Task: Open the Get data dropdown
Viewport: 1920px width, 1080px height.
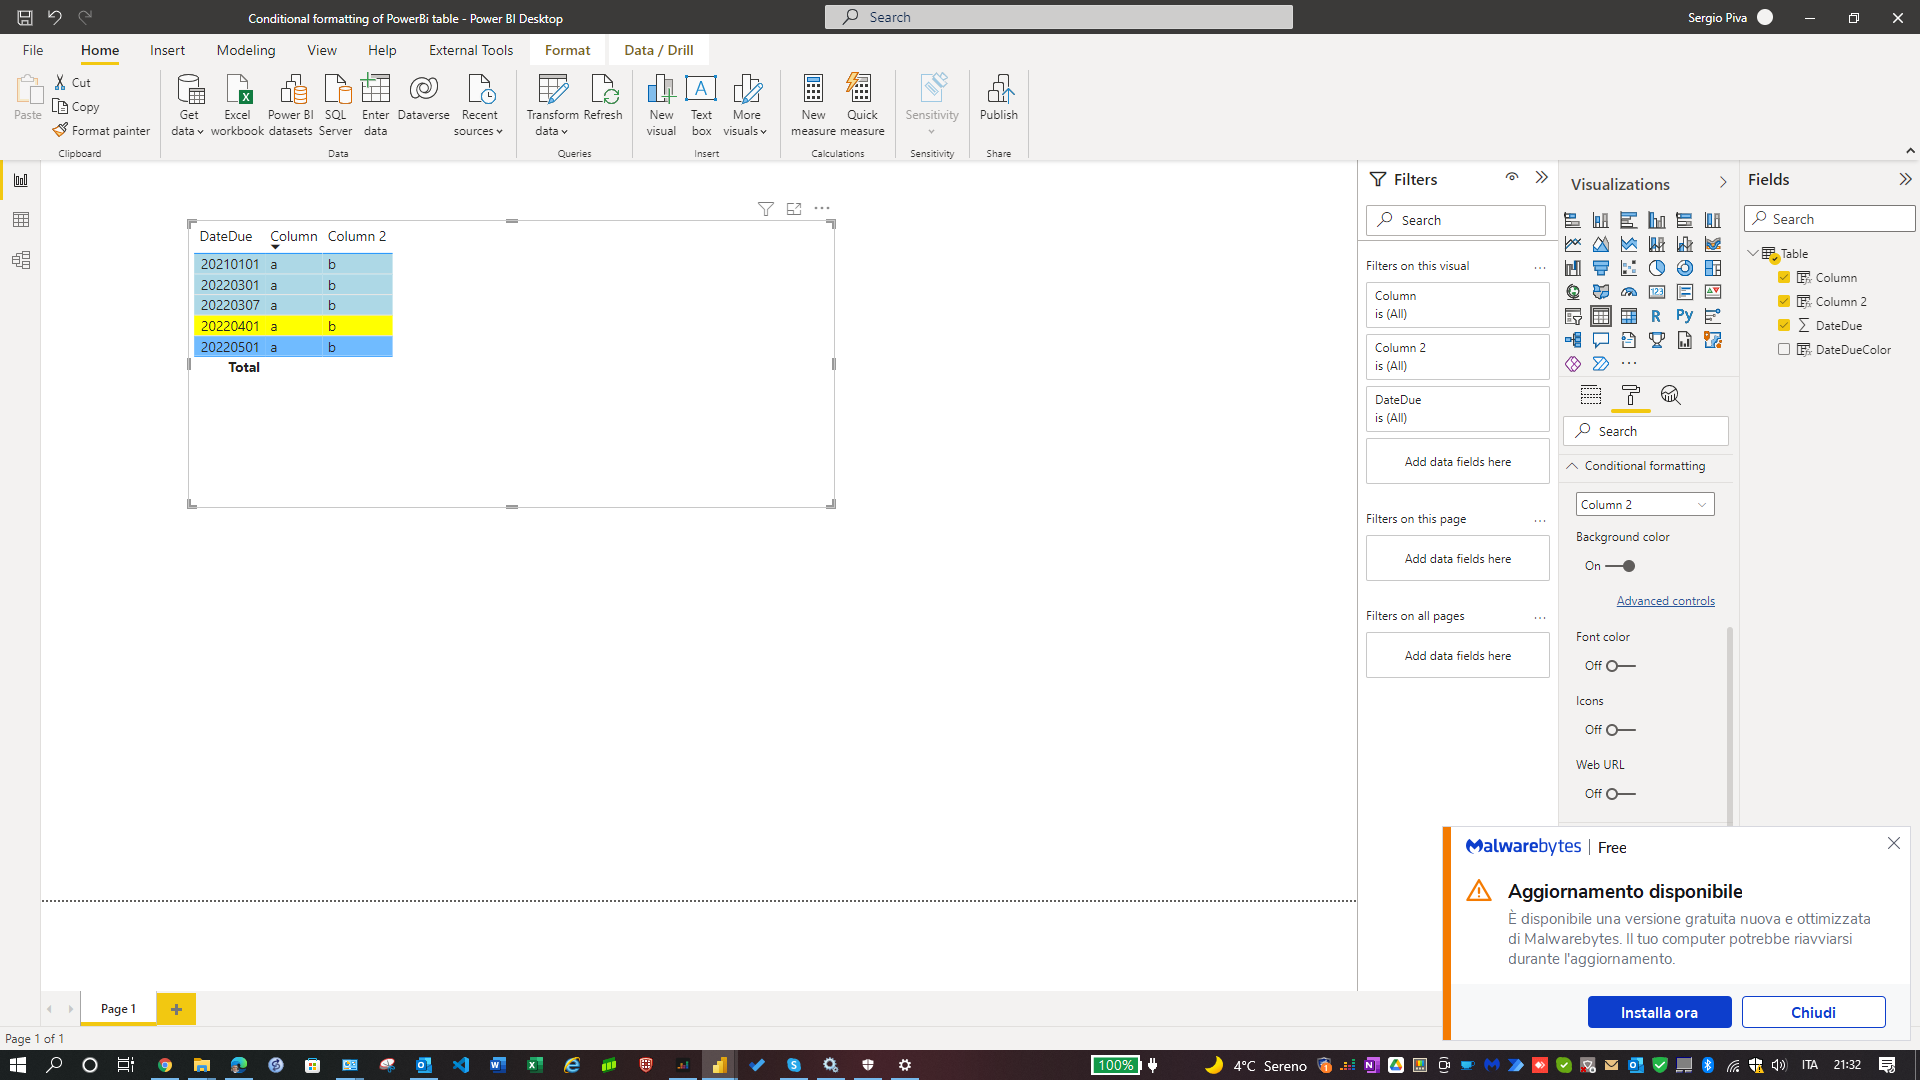Action: [187, 105]
